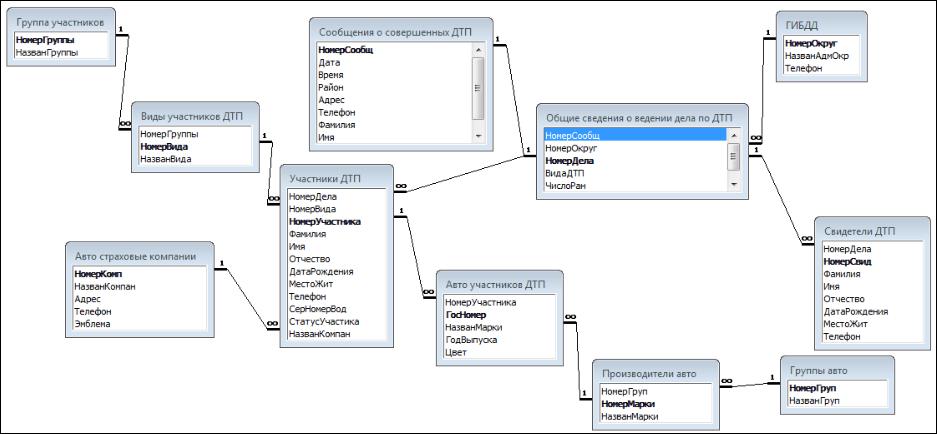Select Сообщения о совершенных ДТП table title

click(396, 32)
